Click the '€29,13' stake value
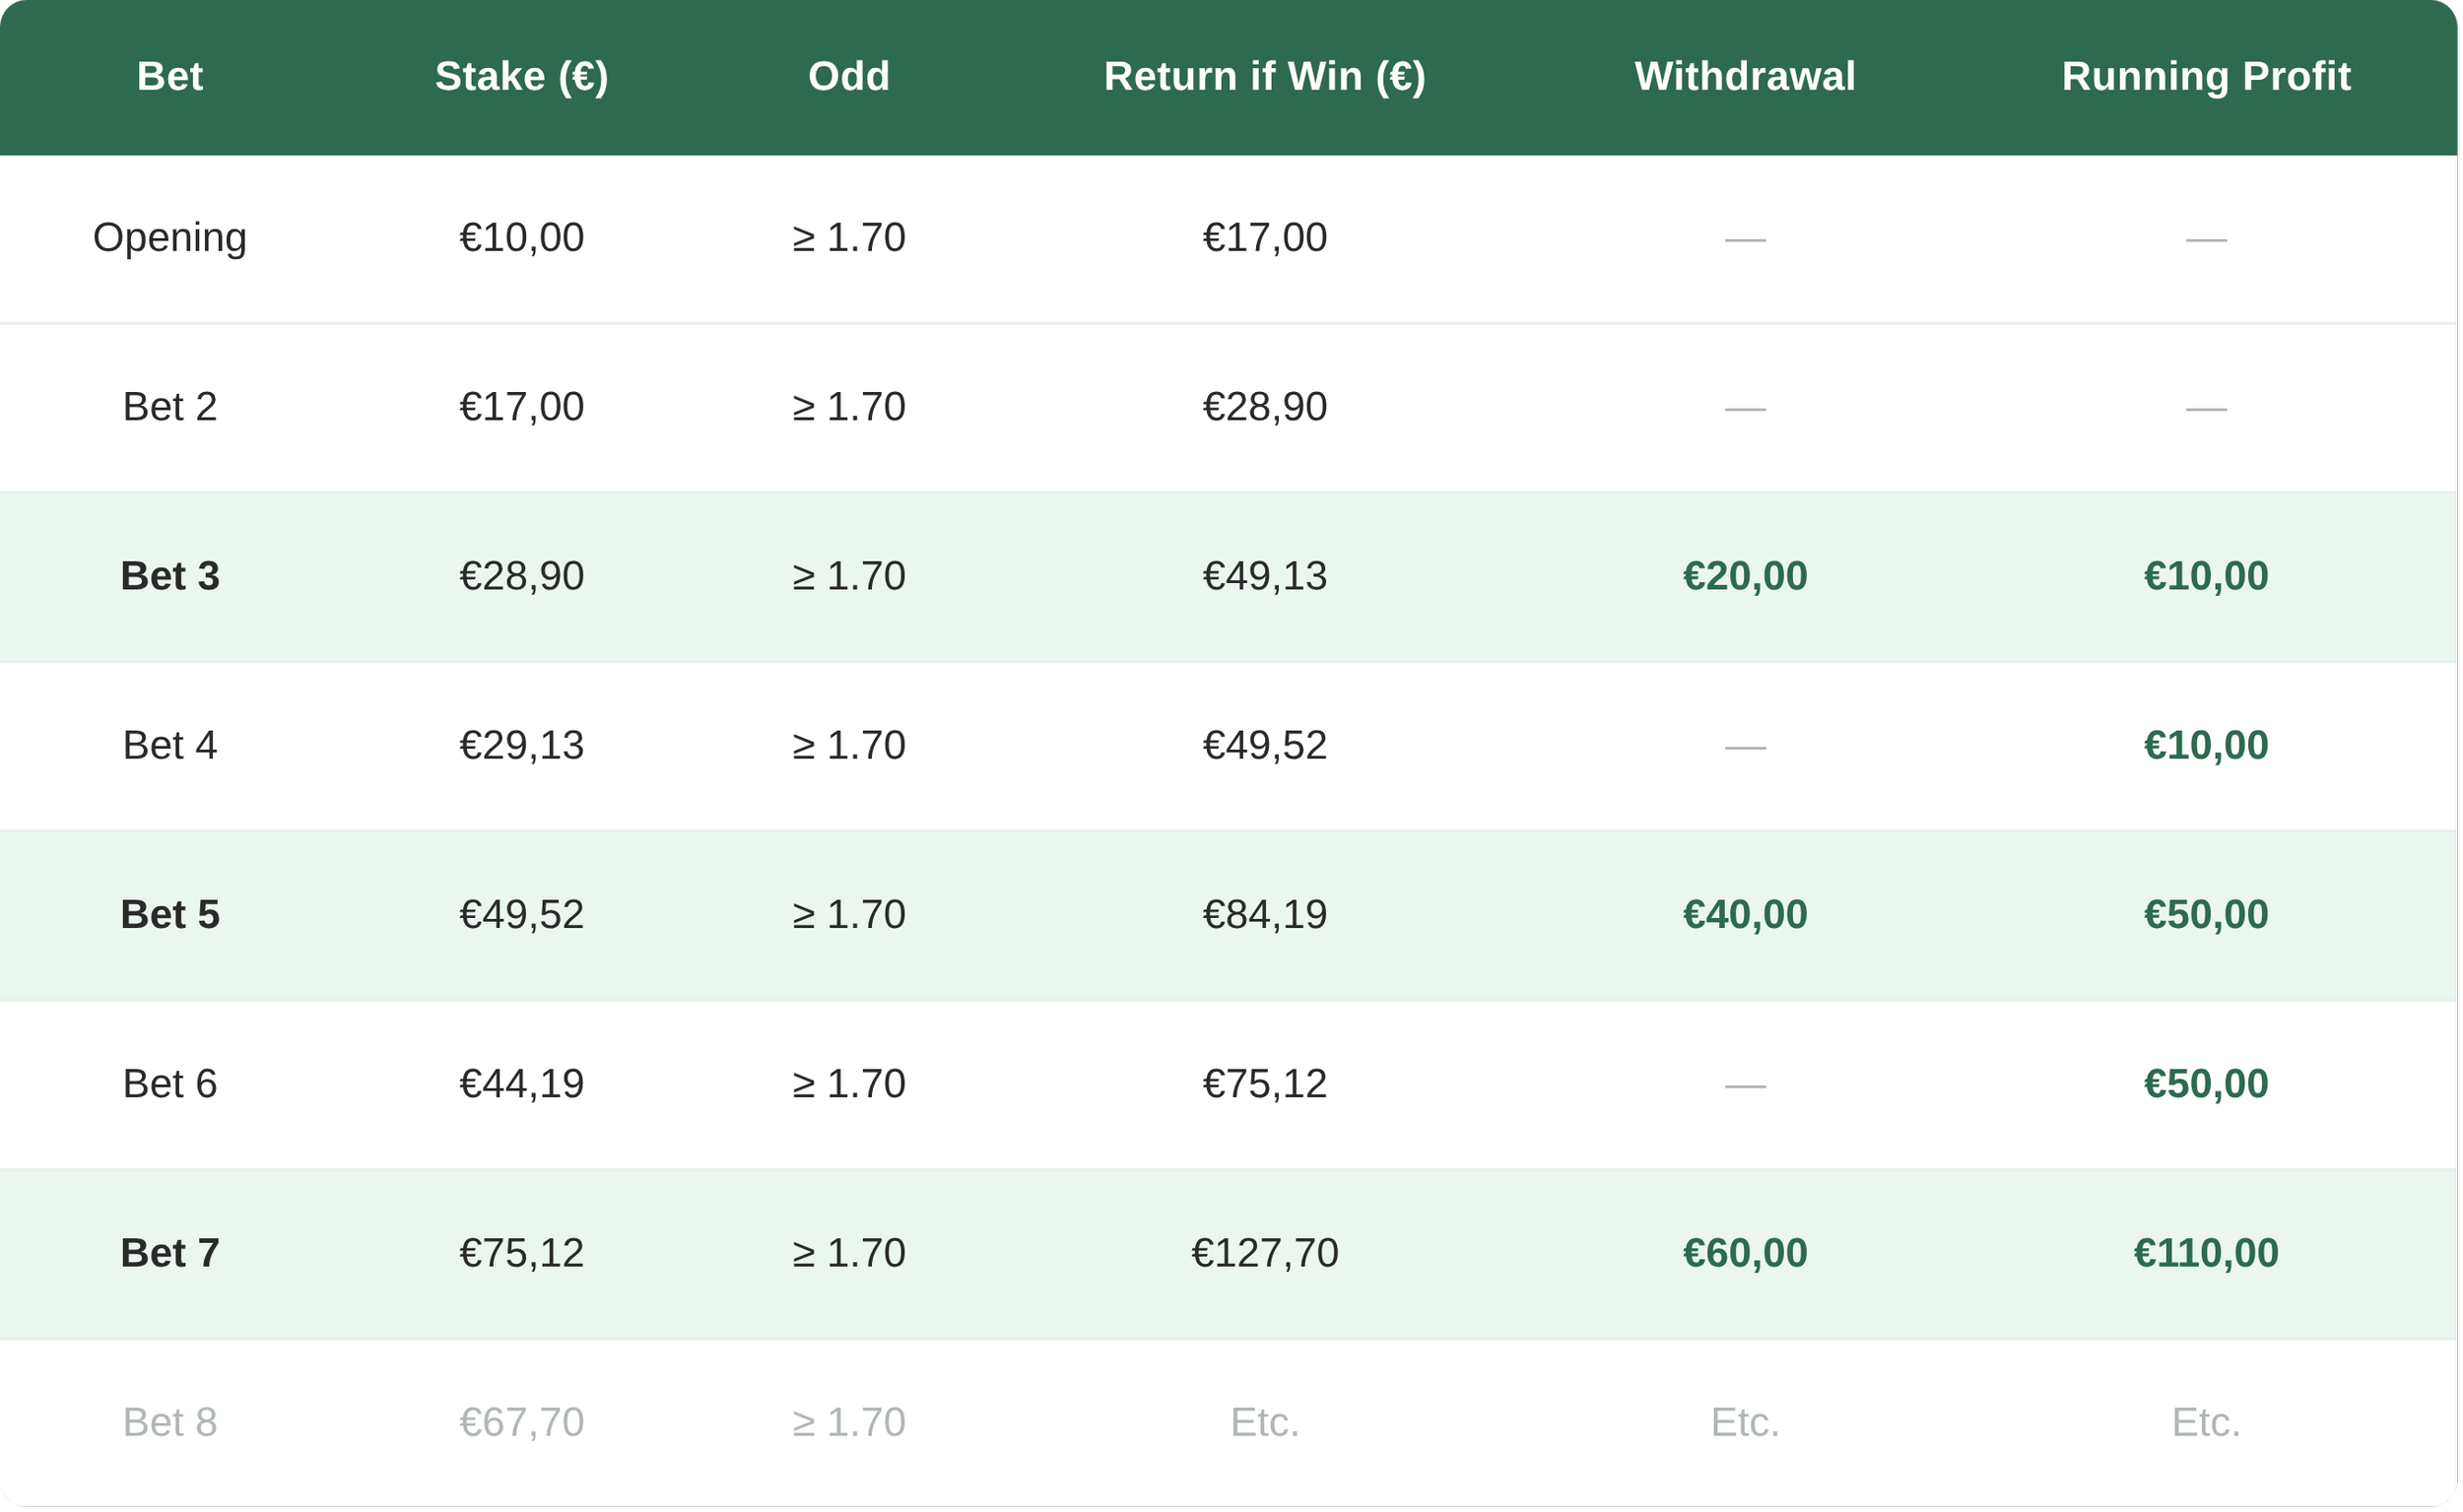This screenshot has height=1512, width=2463. [x=522, y=746]
